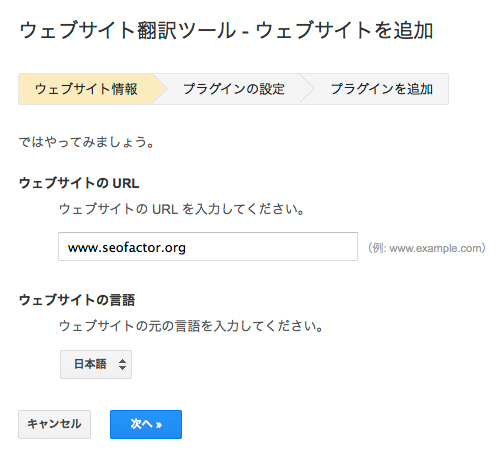Click the ではやってみましょう intro text

point(87,142)
